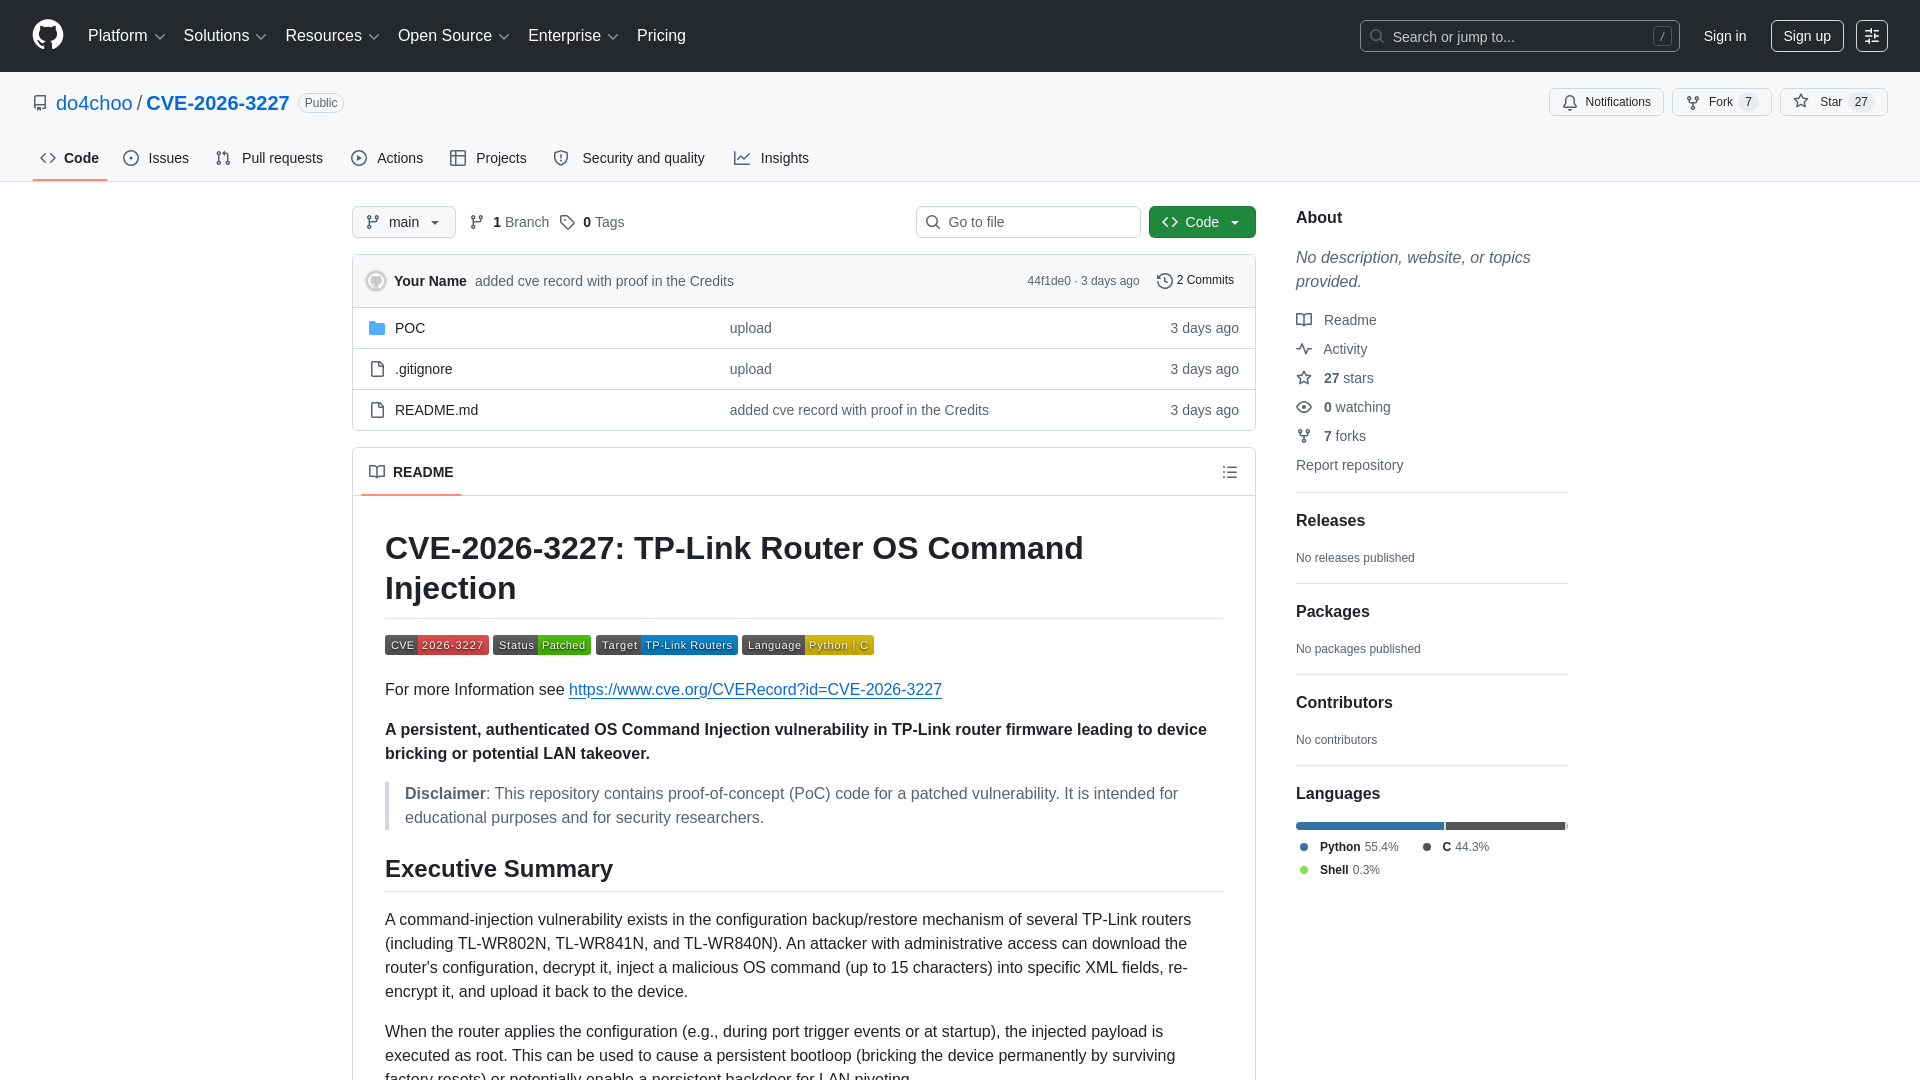Viewport: 1920px width, 1080px height.
Task: Click the Report repository link
Action: 1349,465
